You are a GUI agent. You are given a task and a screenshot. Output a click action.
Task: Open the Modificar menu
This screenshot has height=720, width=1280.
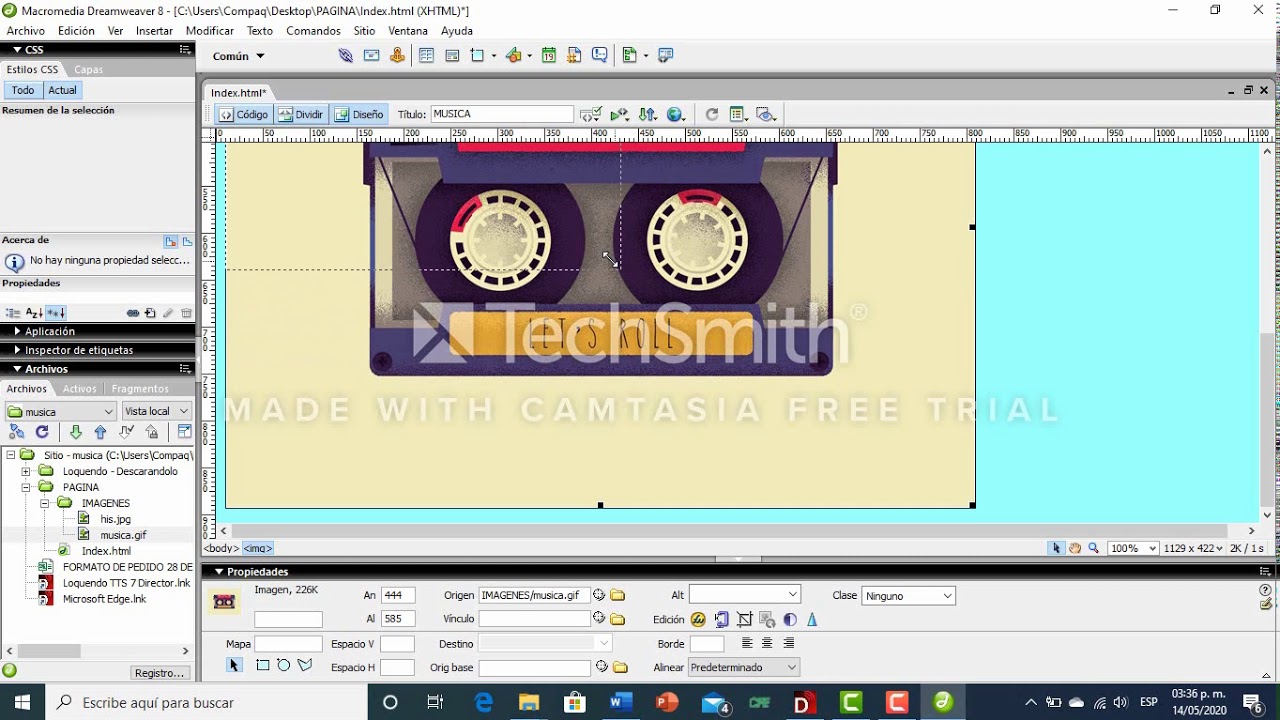(x=210, y=31)
